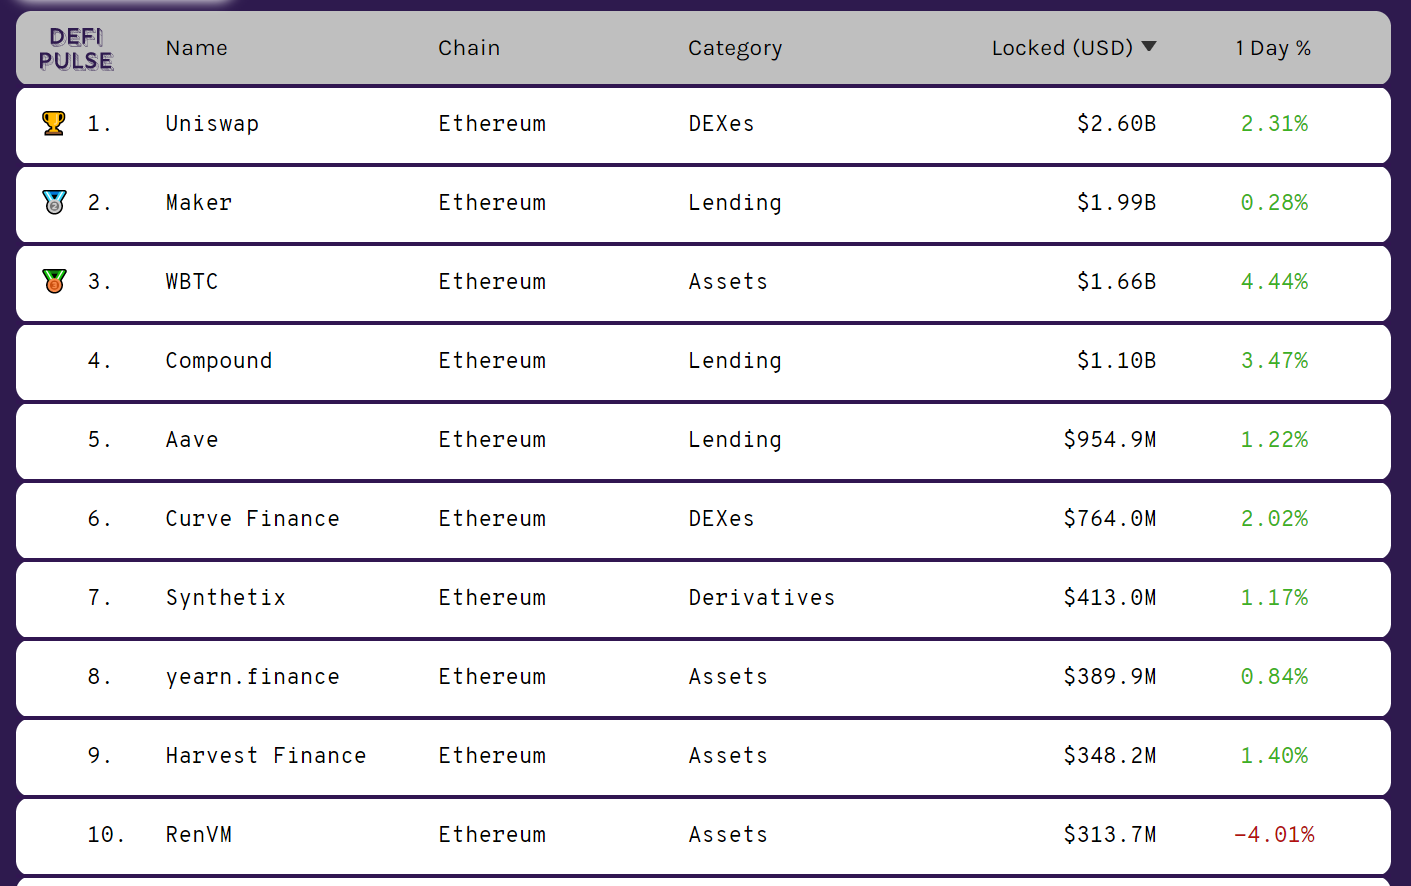Sort by the Category column header
This screenshot has width=1411, height=886.
pos(735,48)
